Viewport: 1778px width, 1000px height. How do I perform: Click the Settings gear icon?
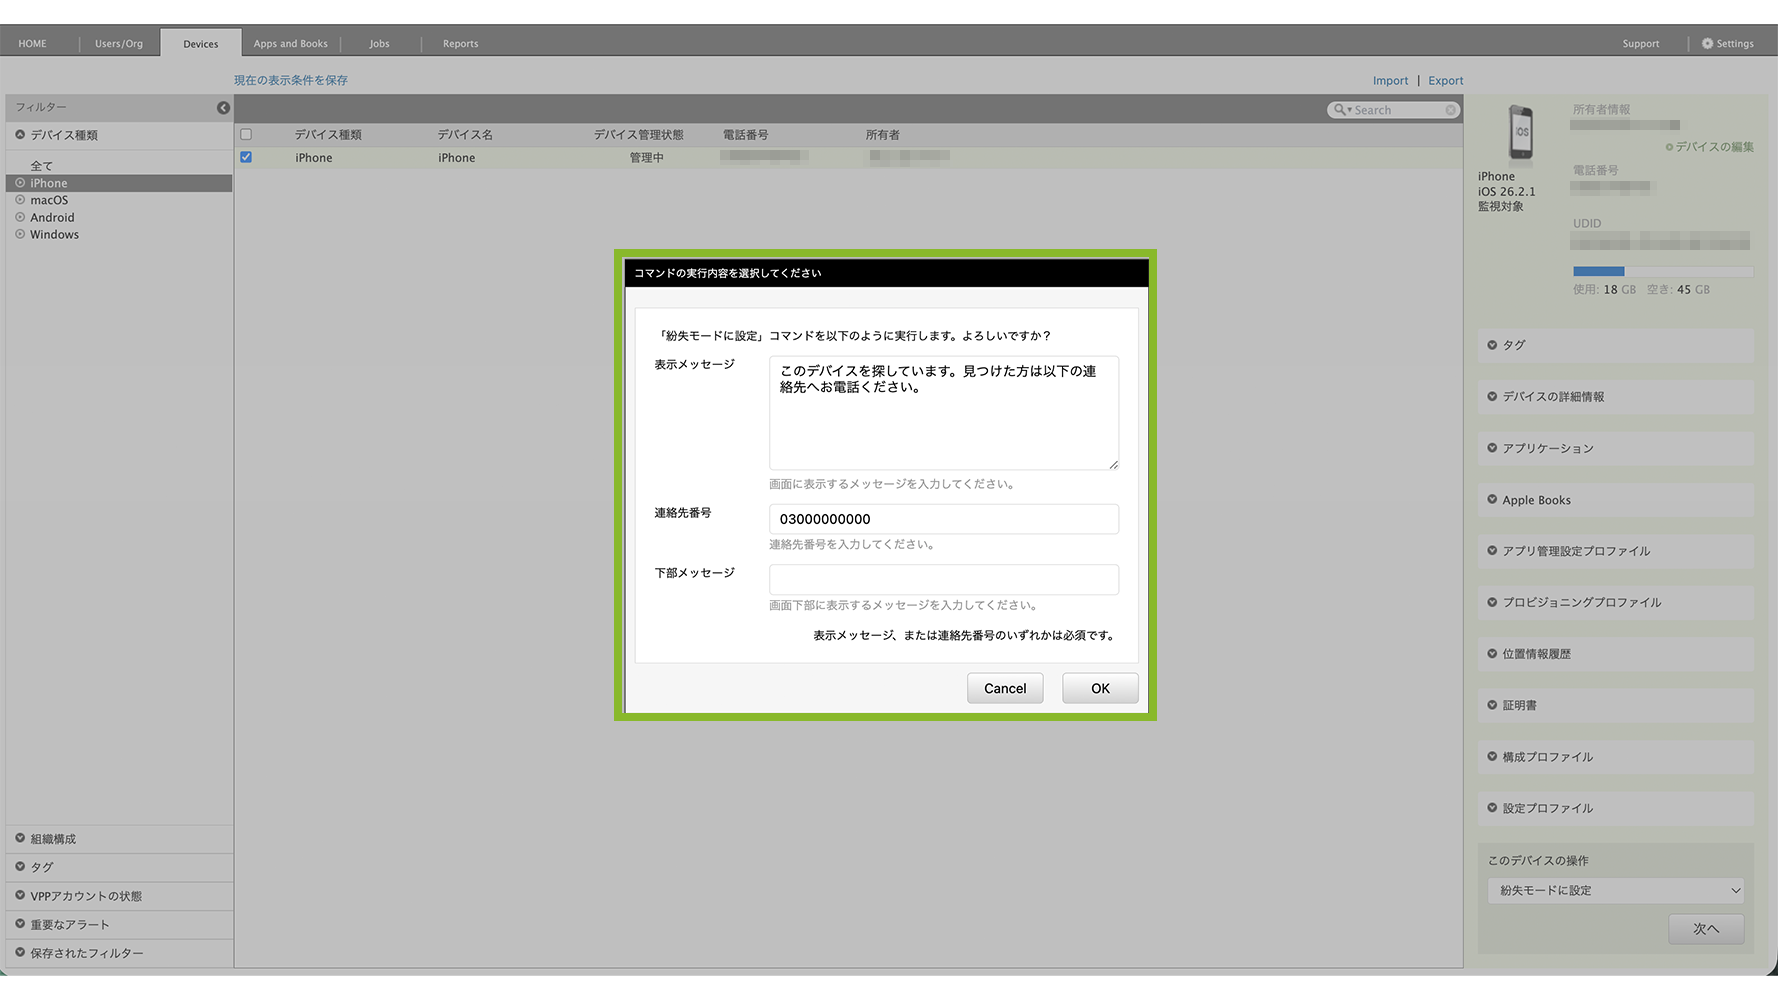coord(1707,44)
